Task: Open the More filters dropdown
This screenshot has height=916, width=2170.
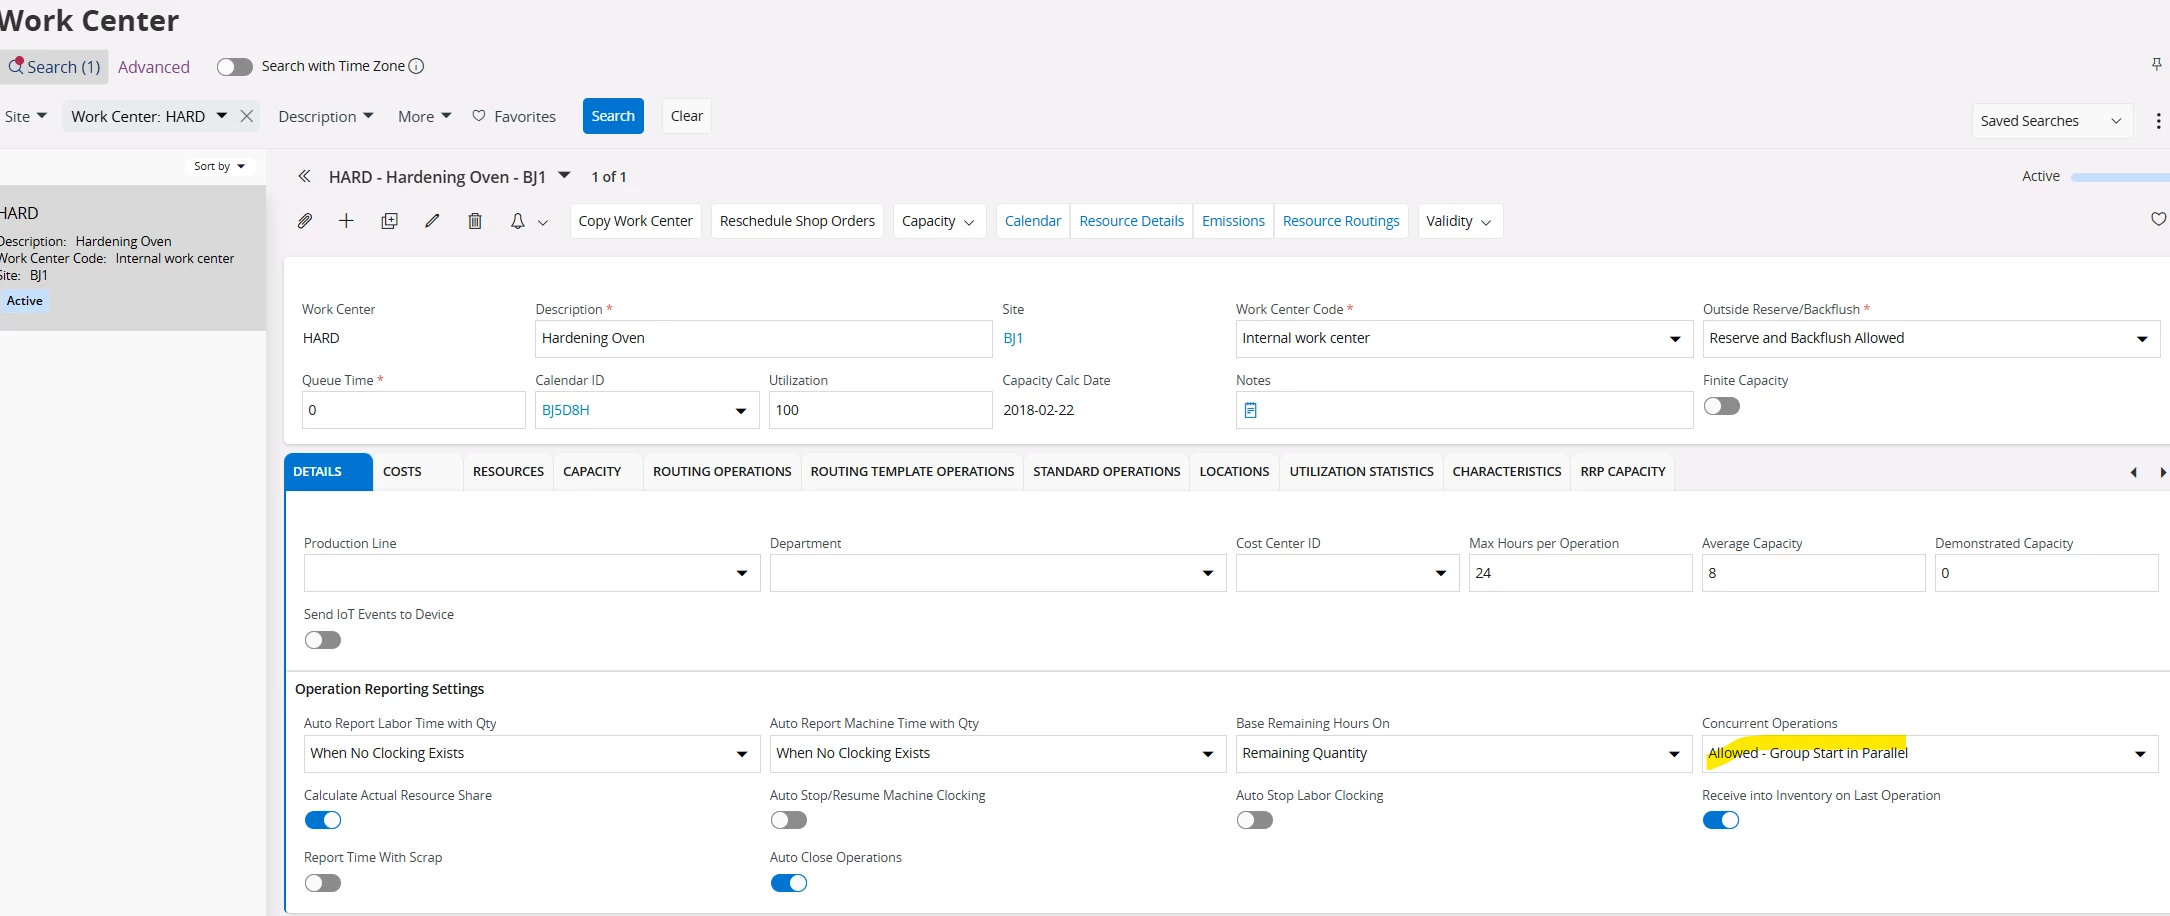Action: [x=424, y=116]
